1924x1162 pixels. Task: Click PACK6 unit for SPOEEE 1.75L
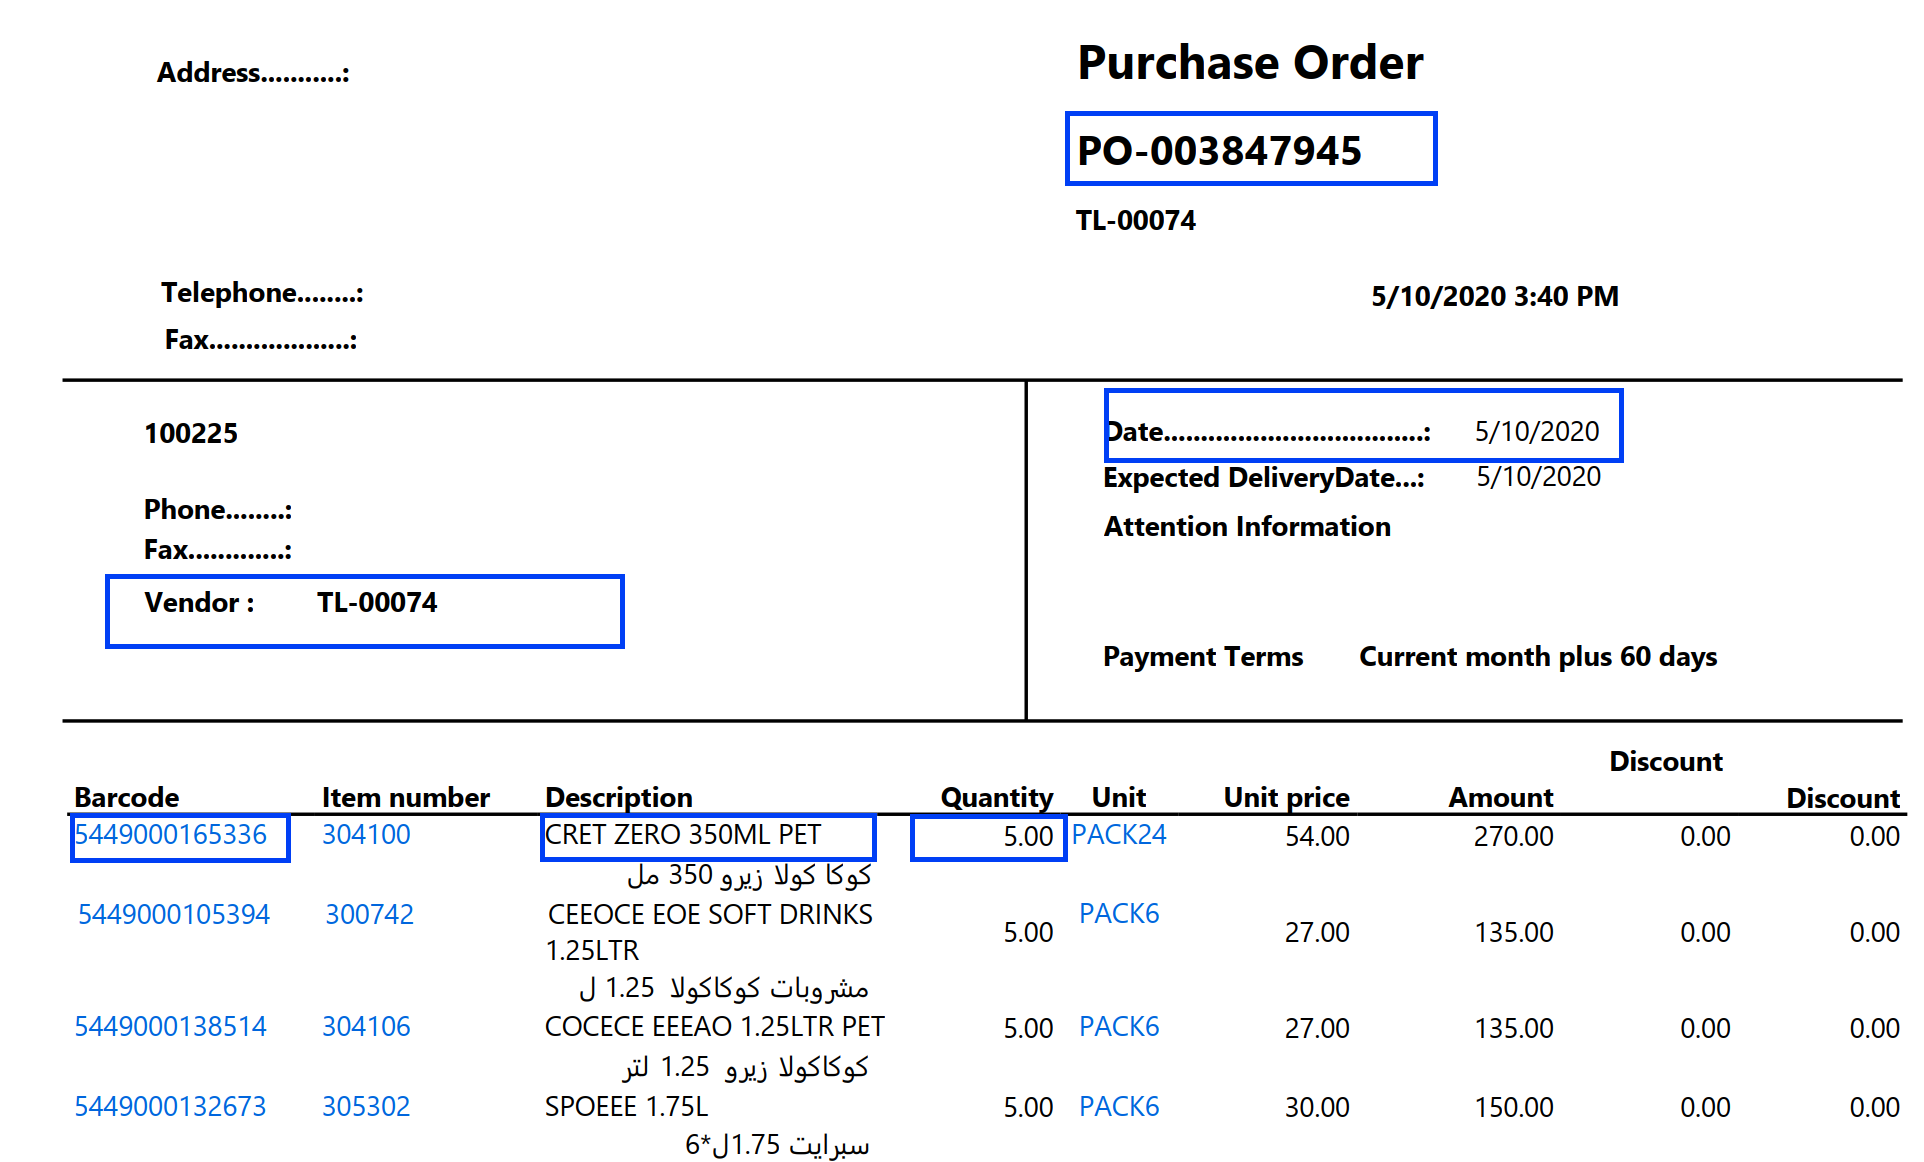pos(1119,1107)
